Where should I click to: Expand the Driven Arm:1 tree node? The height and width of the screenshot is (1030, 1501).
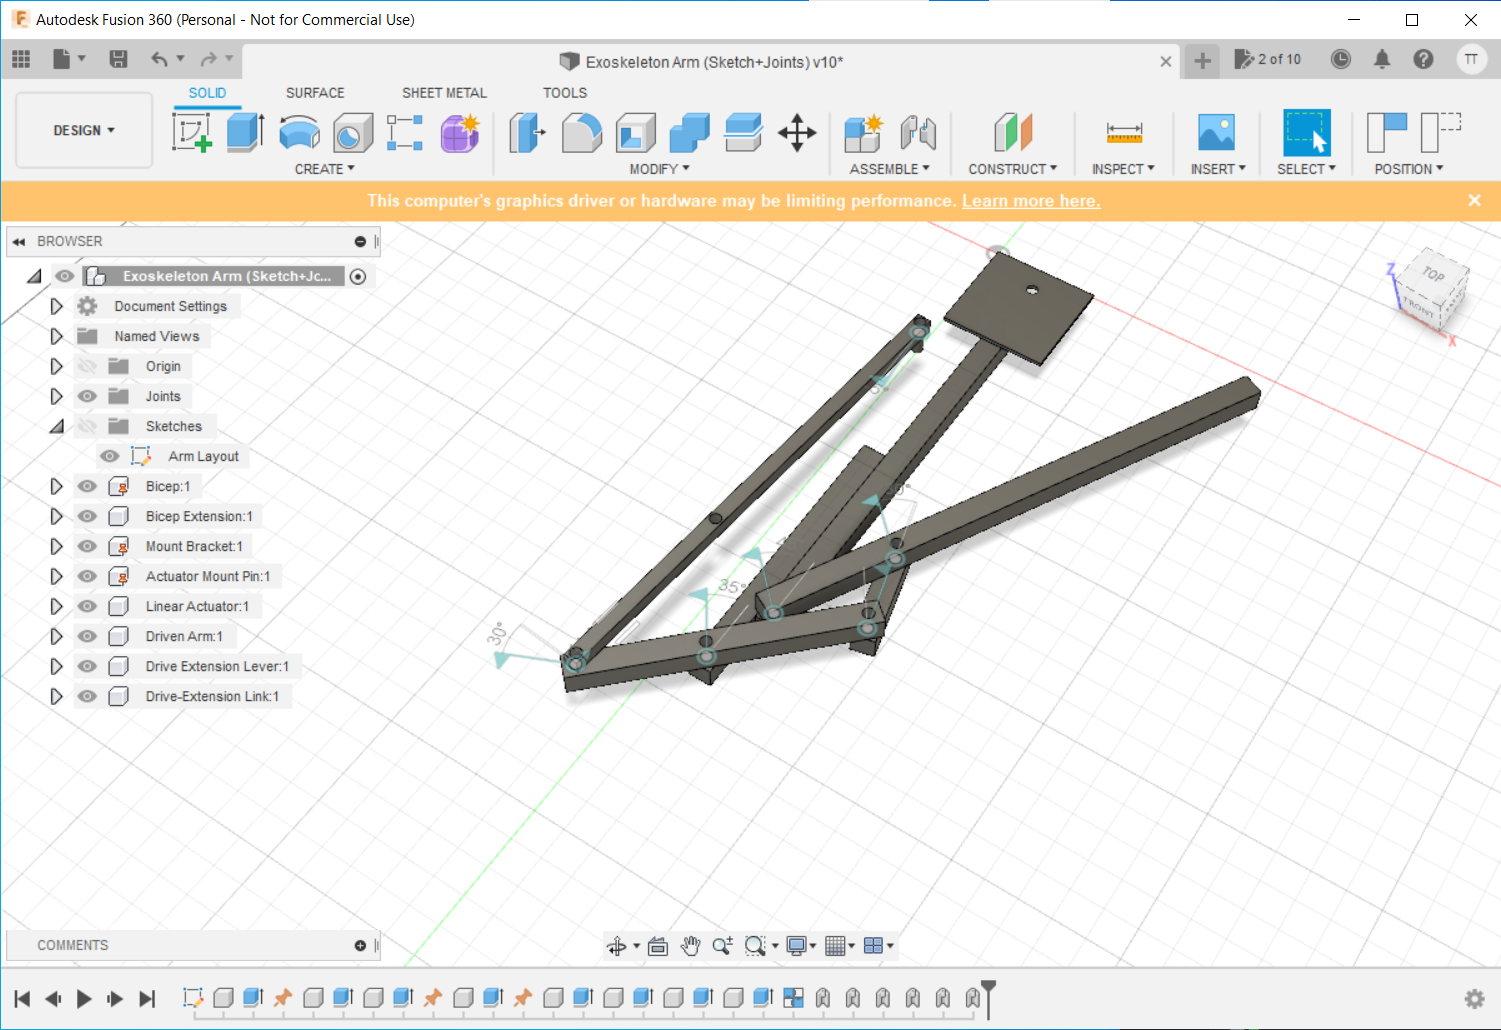(57, 636)
